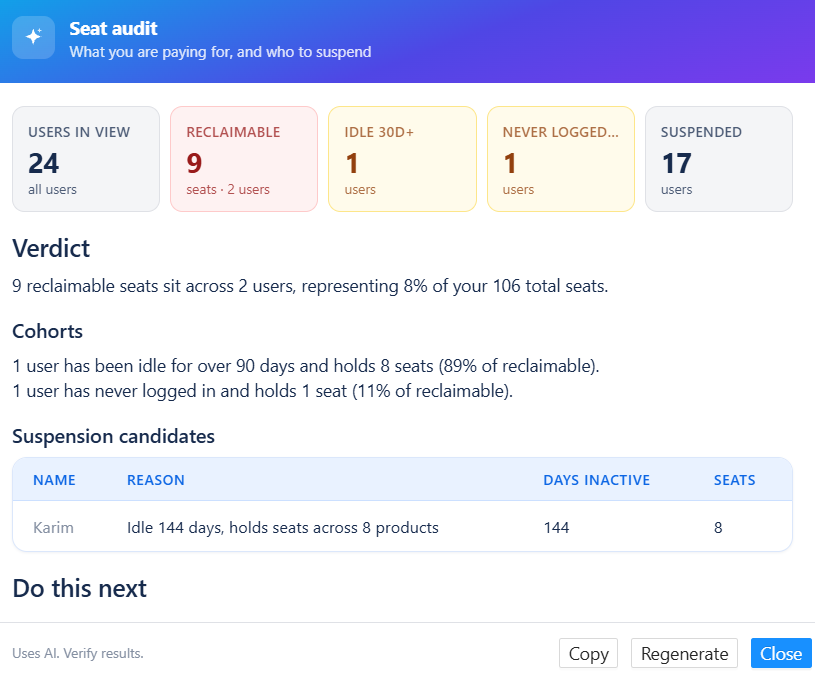Click the DAYS INACTIVE column header

(597, 480)
